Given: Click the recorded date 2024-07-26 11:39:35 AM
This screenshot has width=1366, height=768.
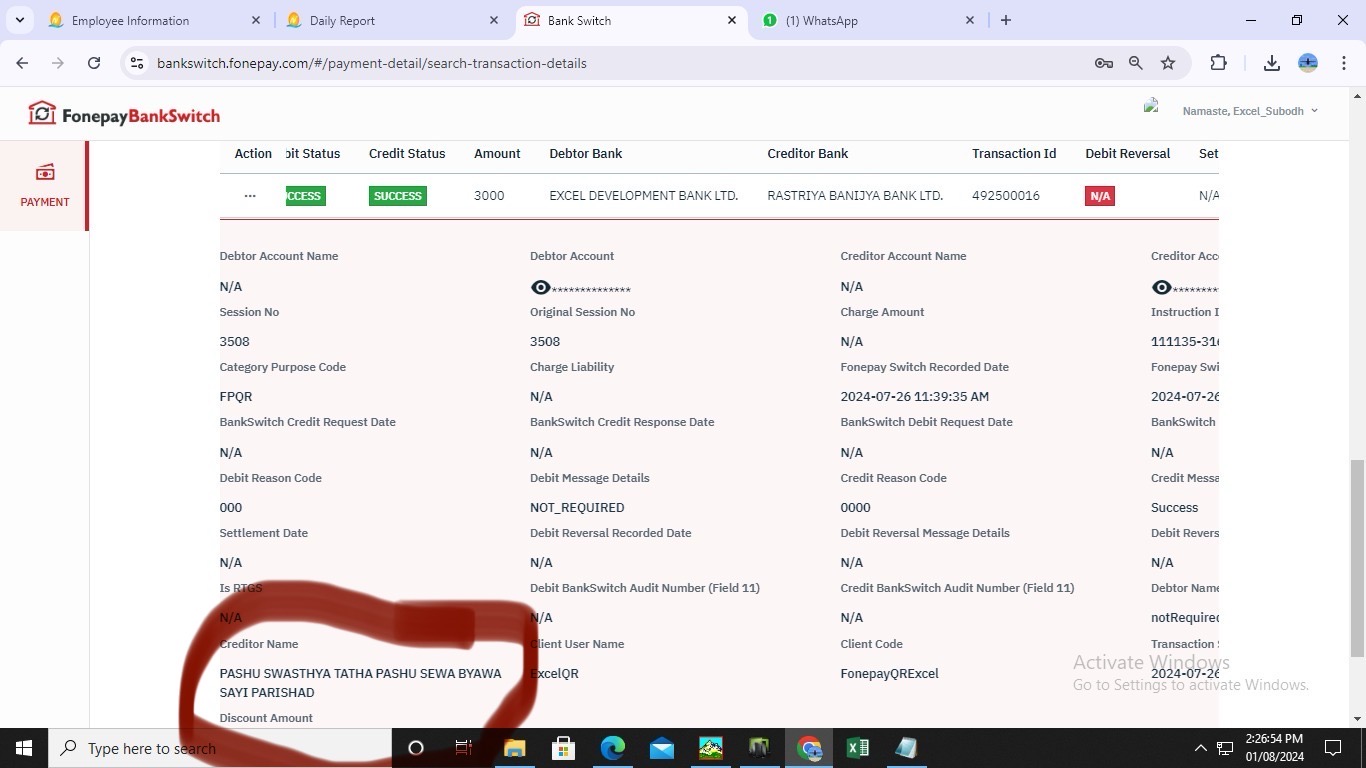Looking at the screenshot, I should 915,397.
